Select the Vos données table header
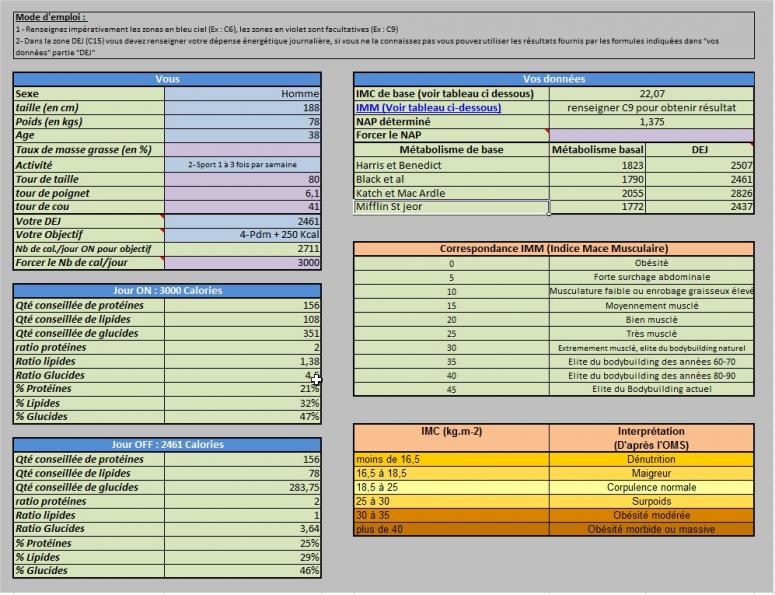The width and height of the screenshot is (775, 595). tap(554, 79)
